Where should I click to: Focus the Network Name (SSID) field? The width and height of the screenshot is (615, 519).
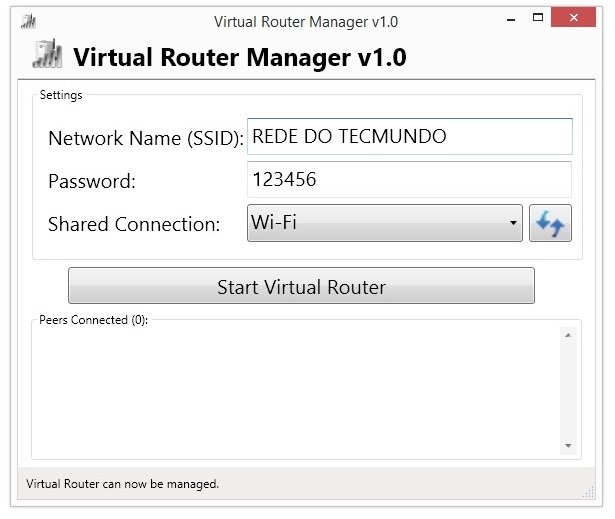410,136
